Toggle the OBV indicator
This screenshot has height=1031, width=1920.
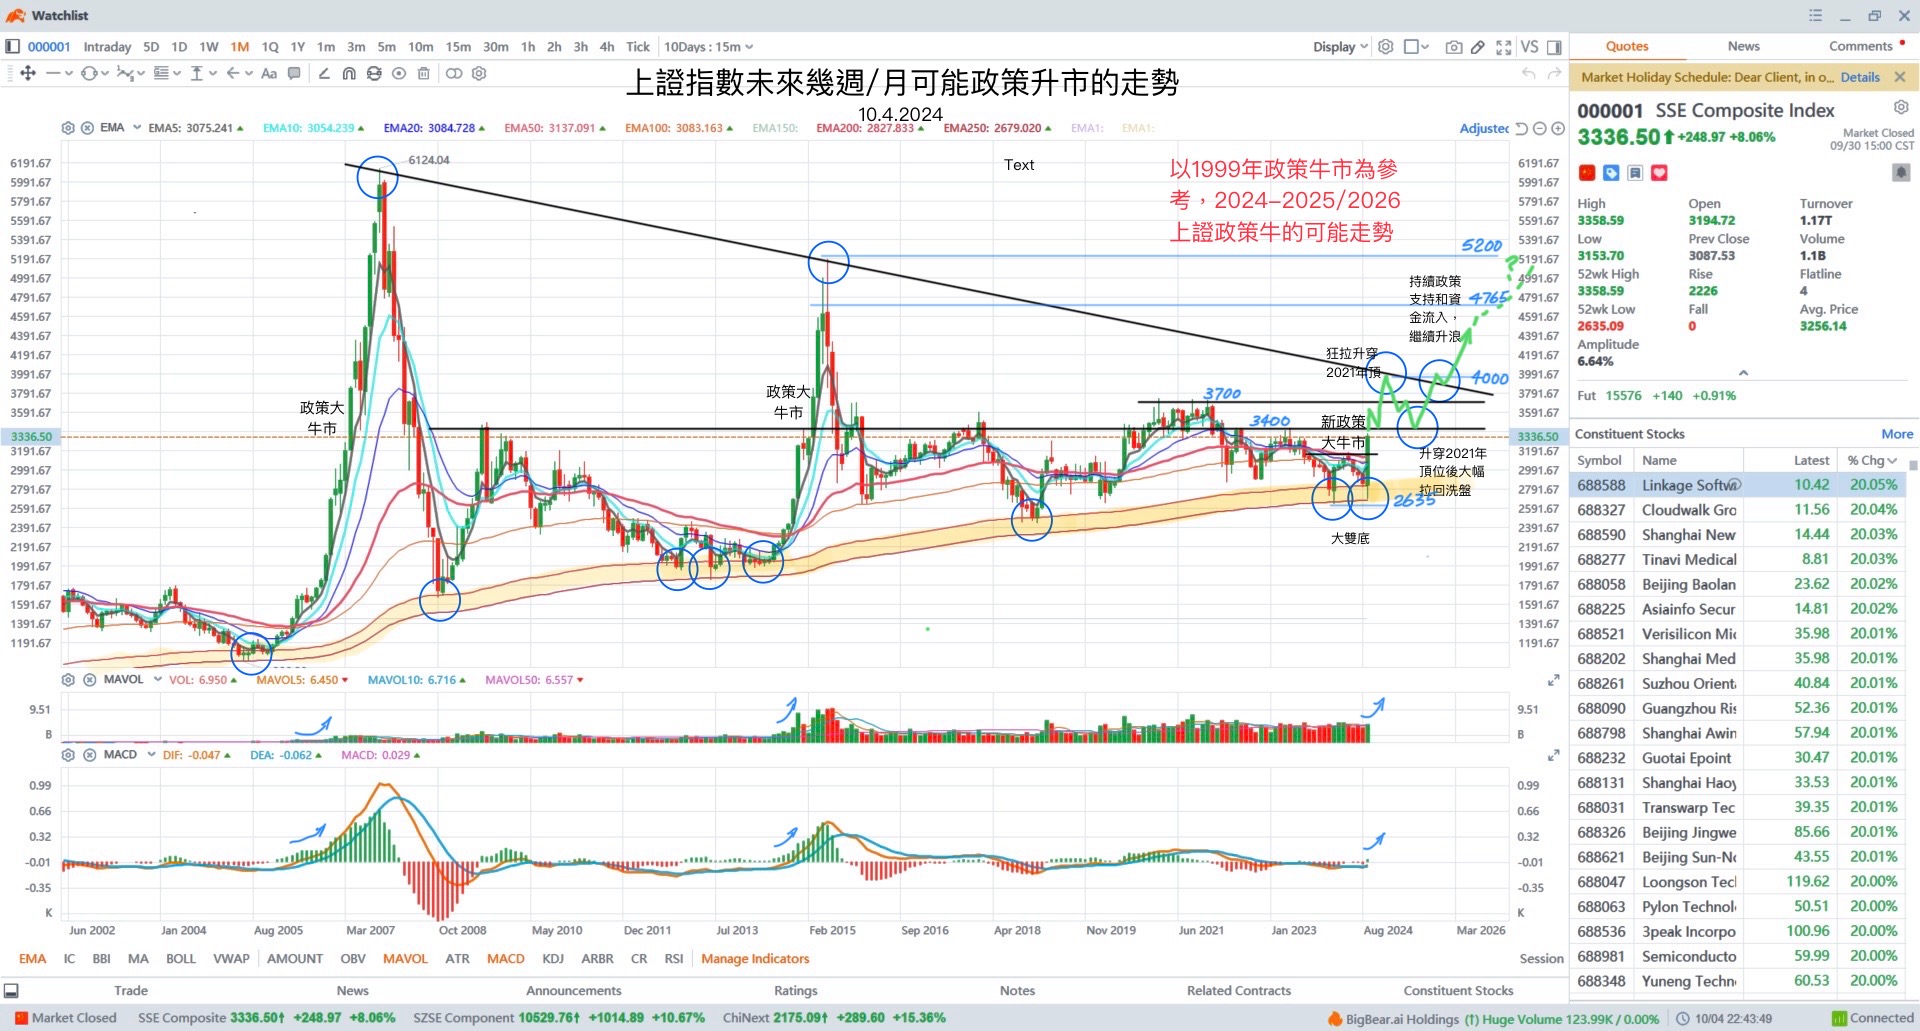(x=353, y=958)
